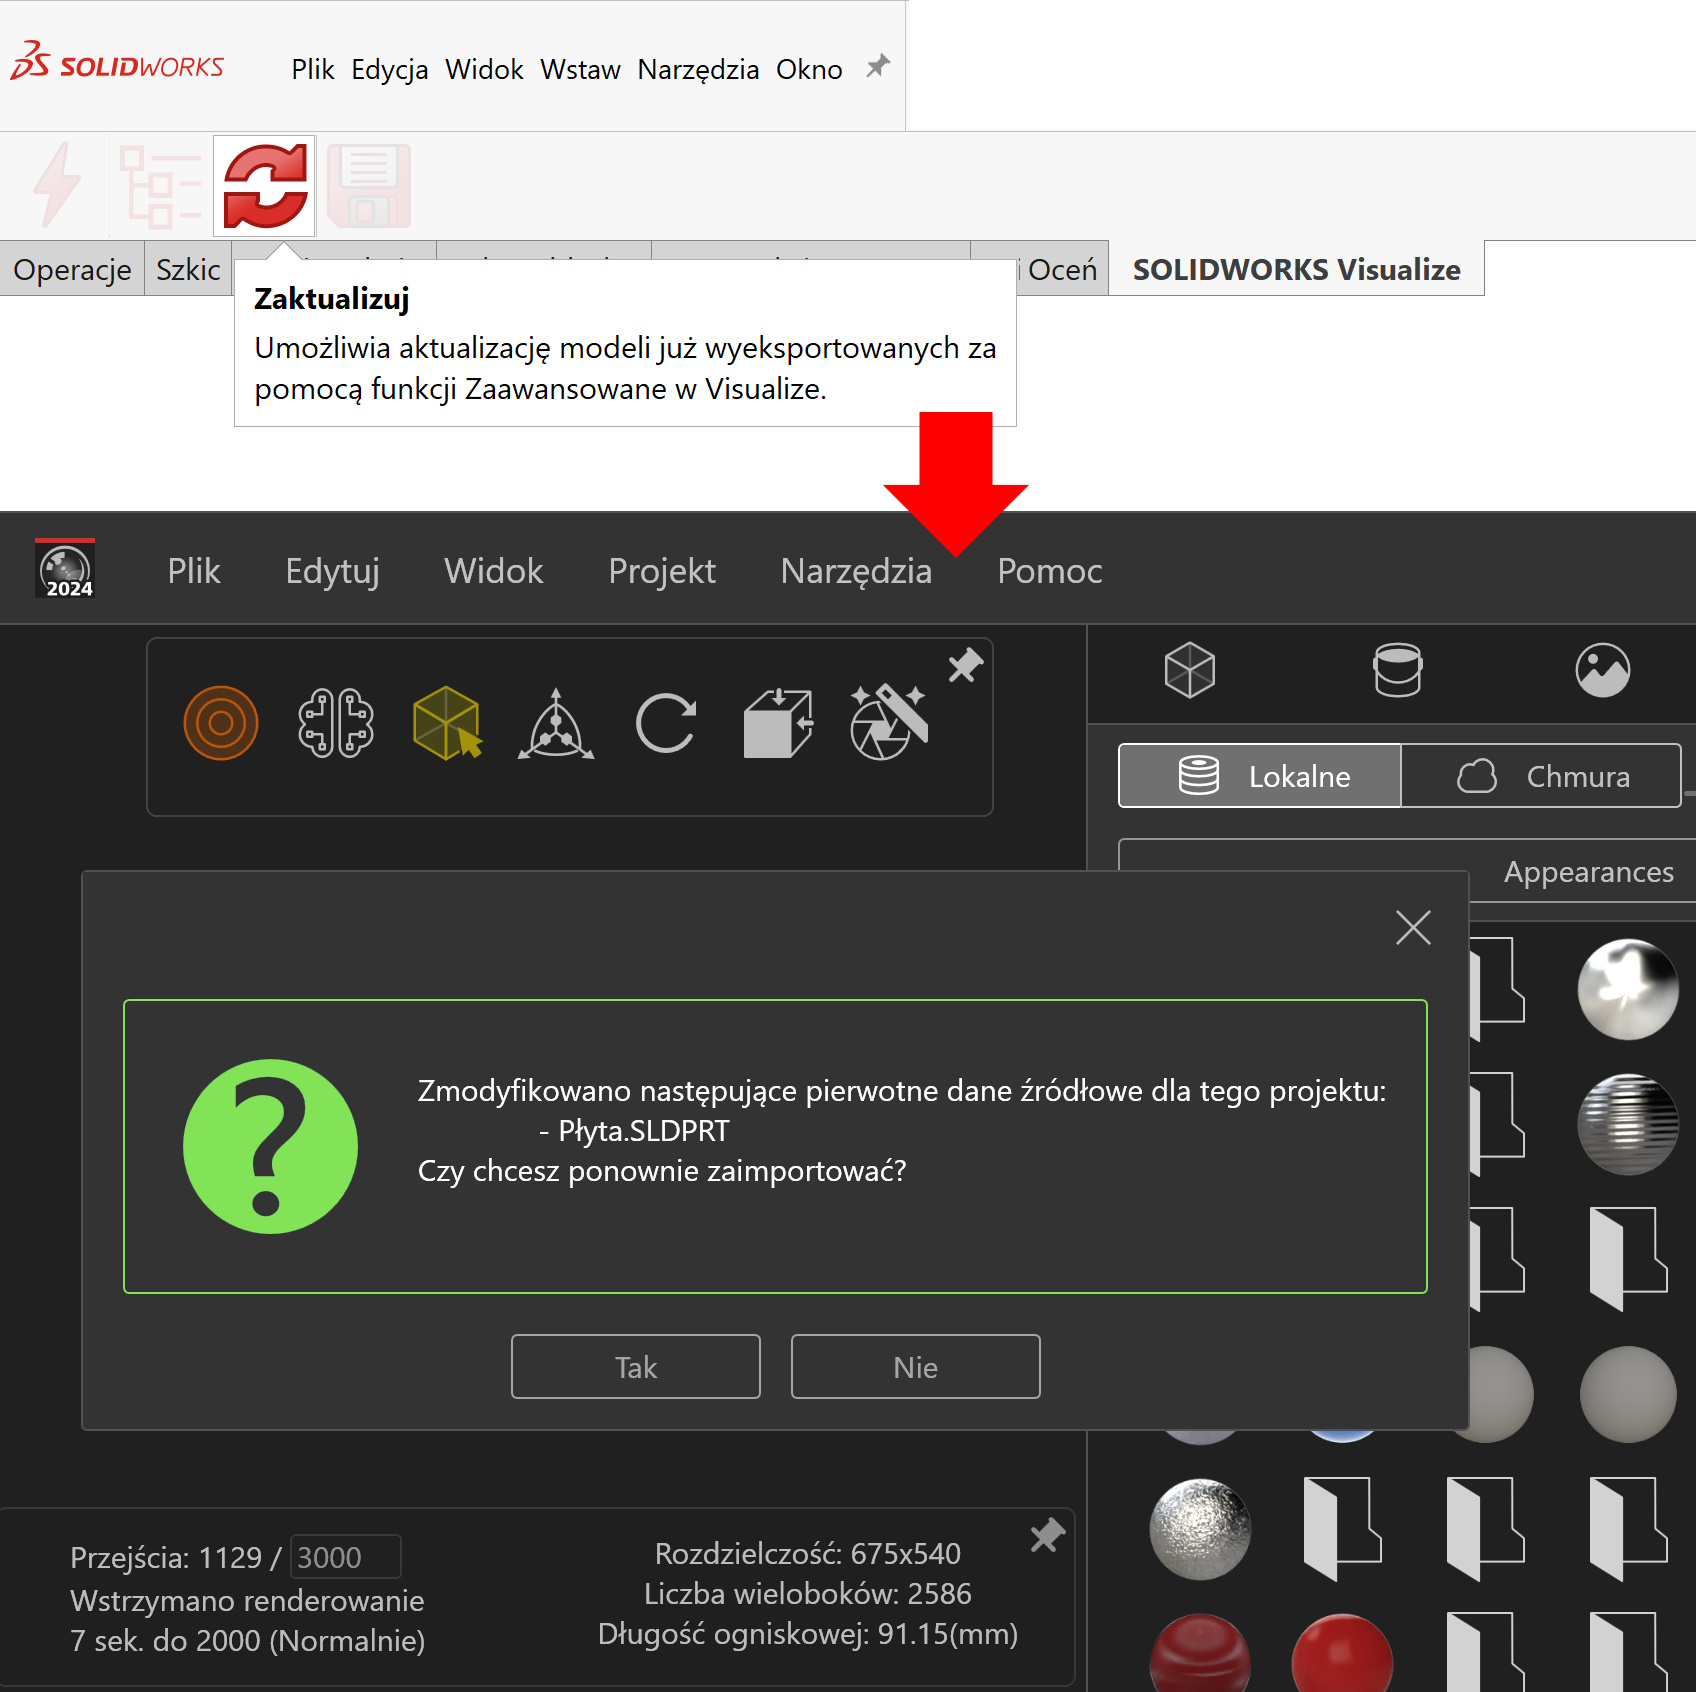Switch library to Lokalne
1696x1692 pixels.
pos(1260,775)
